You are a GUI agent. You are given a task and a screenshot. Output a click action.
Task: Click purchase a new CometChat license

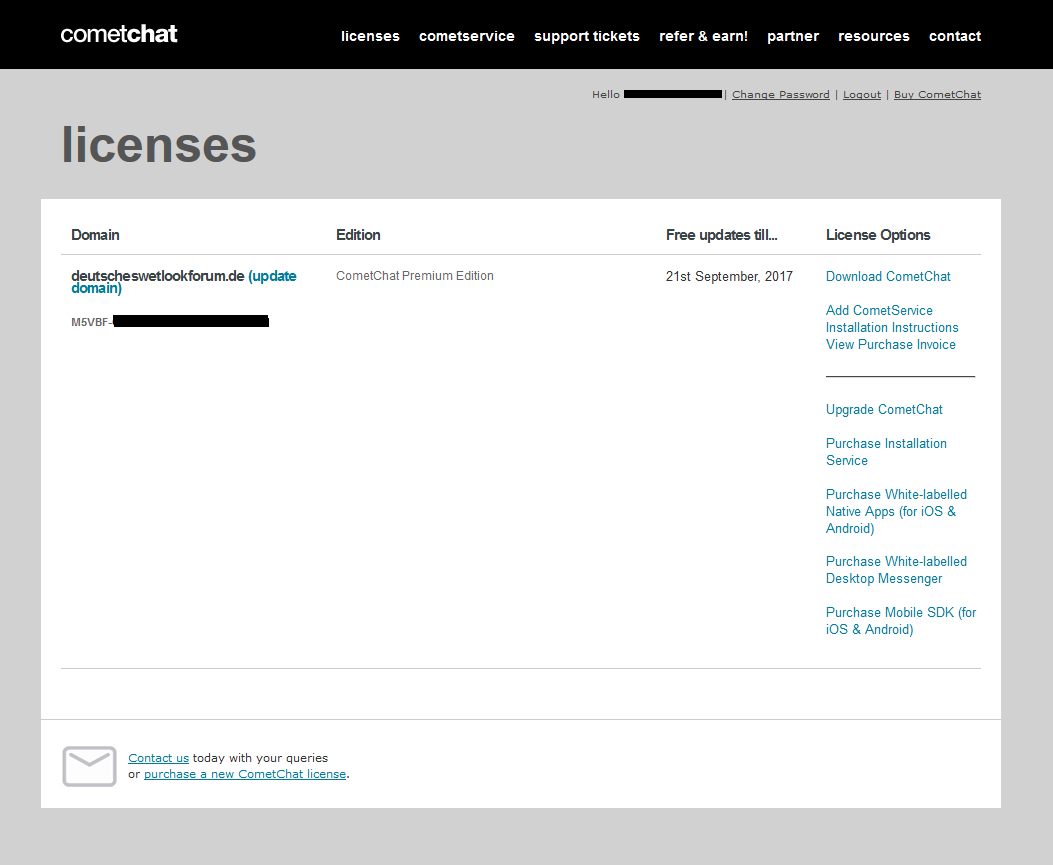point(244,774)
